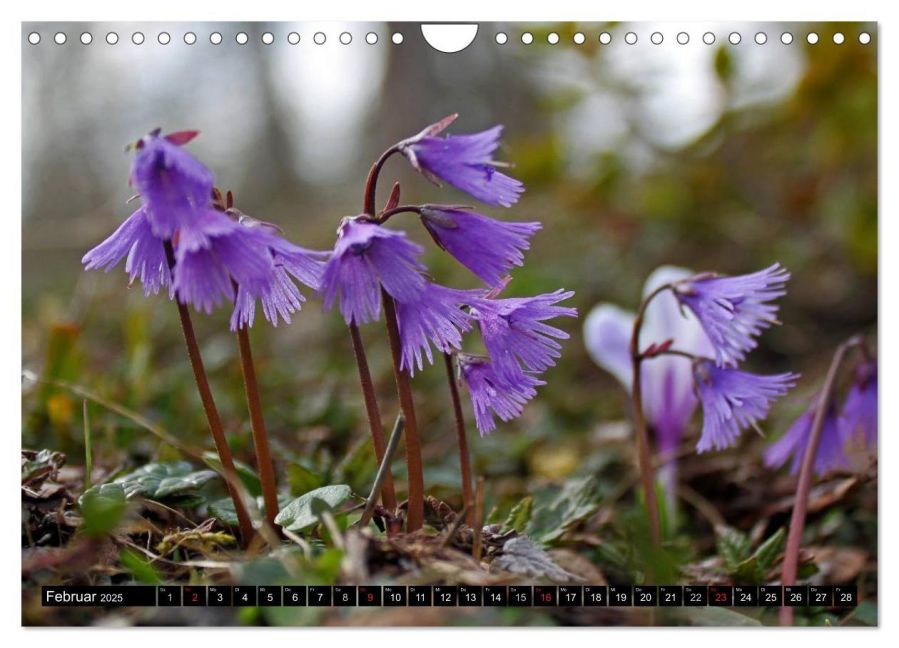Image resolution: width=899 pixels, height=648 pixels.
Task: Click the first spiral binding hole on left
Action: tap(34, 38)
